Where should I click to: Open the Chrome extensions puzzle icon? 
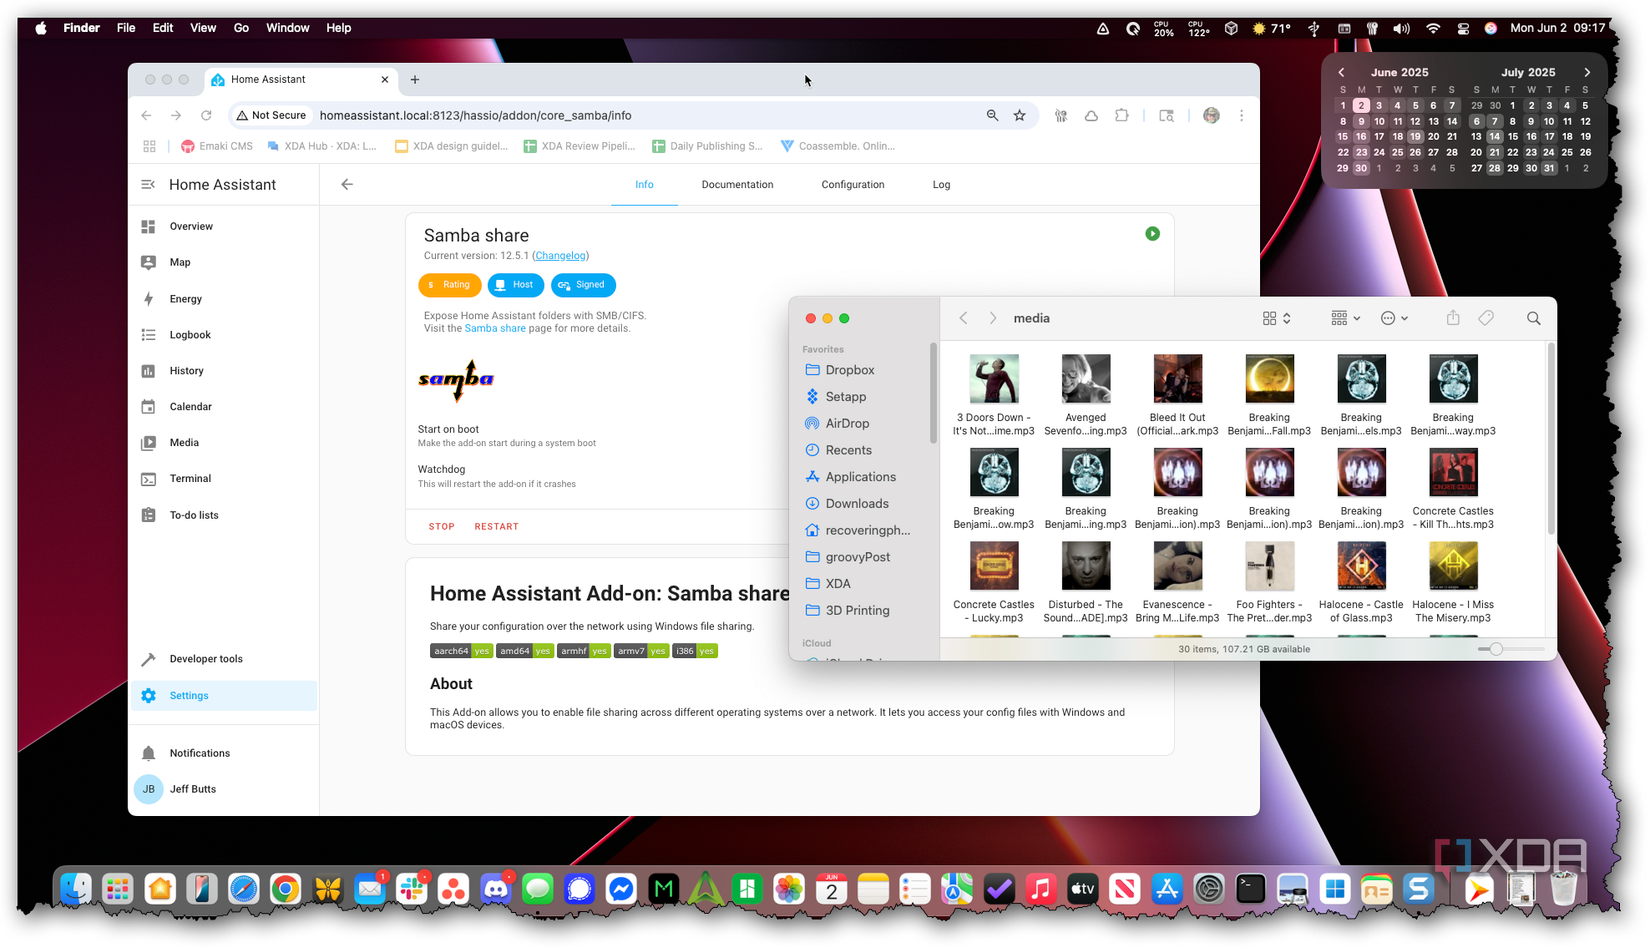[x=1121, y=115]
